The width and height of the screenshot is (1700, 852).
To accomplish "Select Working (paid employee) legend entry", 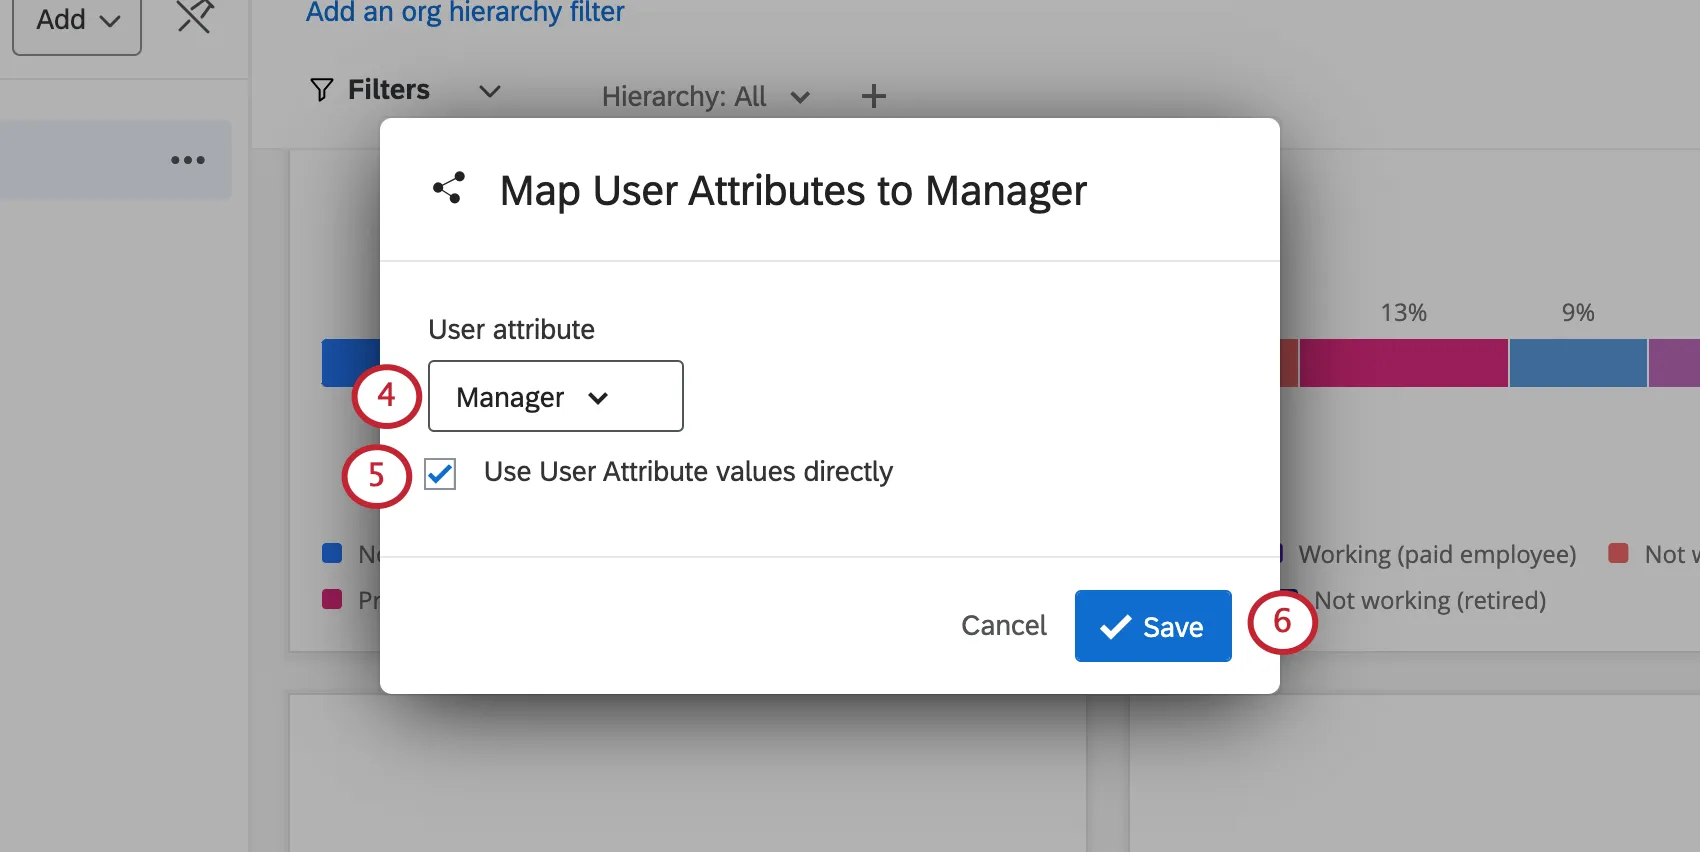I will click(1436, 555).
